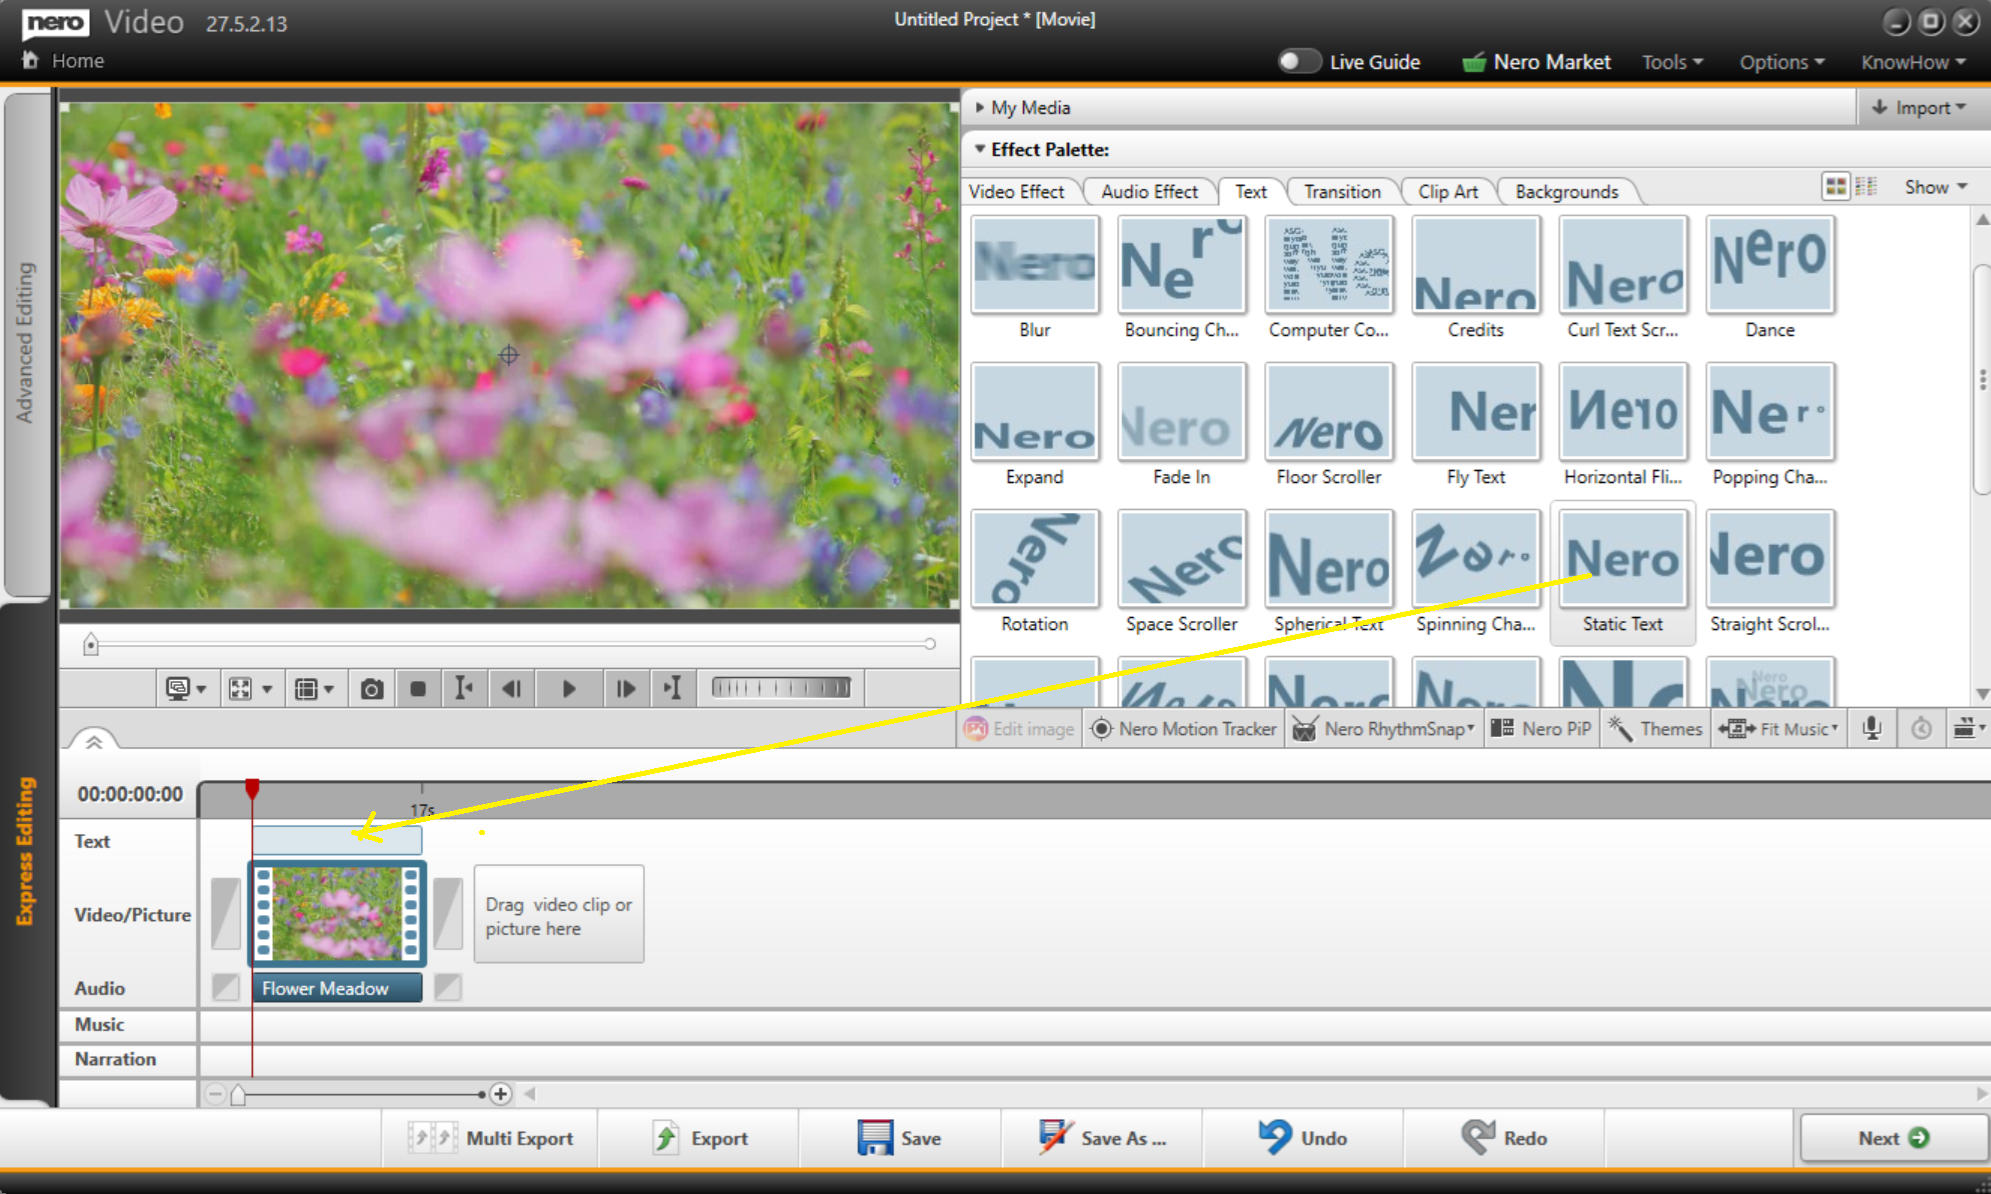Switch to the thumbnail grid view icon

click(1835, 187)
